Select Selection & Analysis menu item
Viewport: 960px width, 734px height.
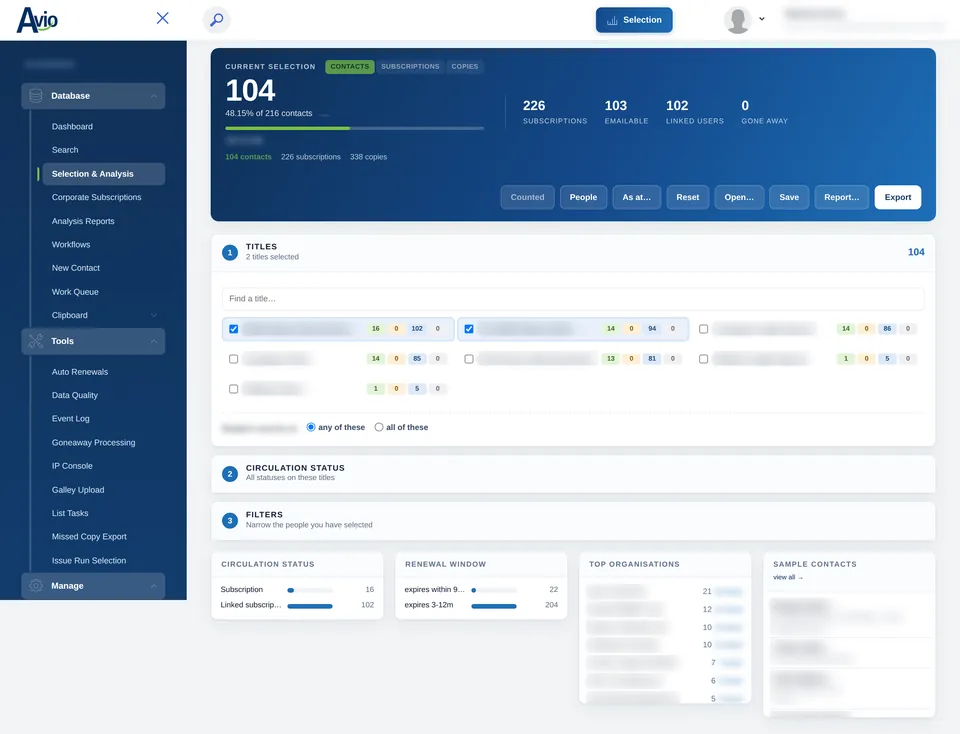click(103, 174)
